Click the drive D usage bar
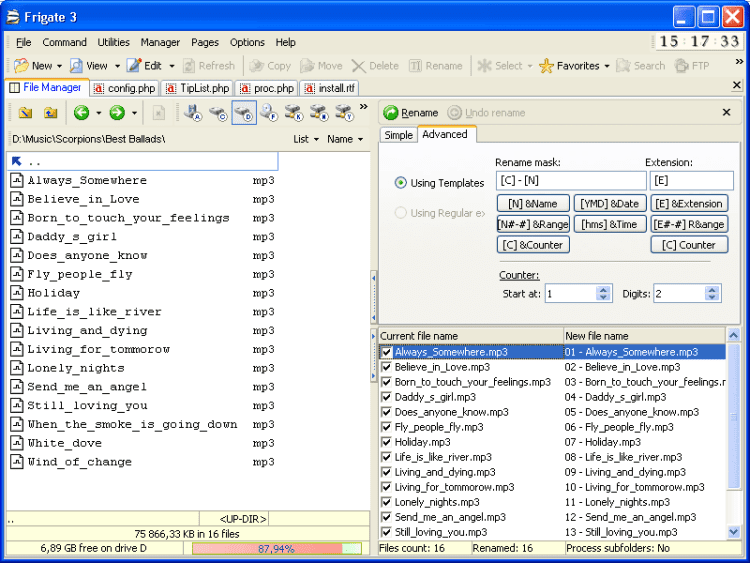Viewport: 750px width, 563px height. 277,549
